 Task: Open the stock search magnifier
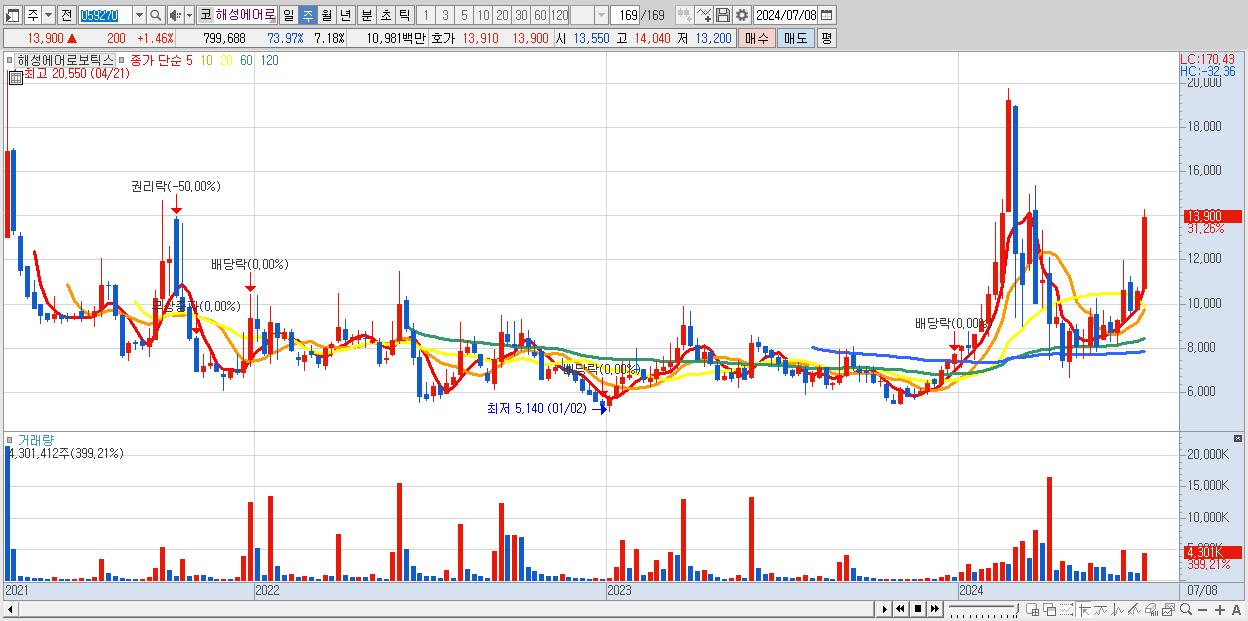pos(155,15)
